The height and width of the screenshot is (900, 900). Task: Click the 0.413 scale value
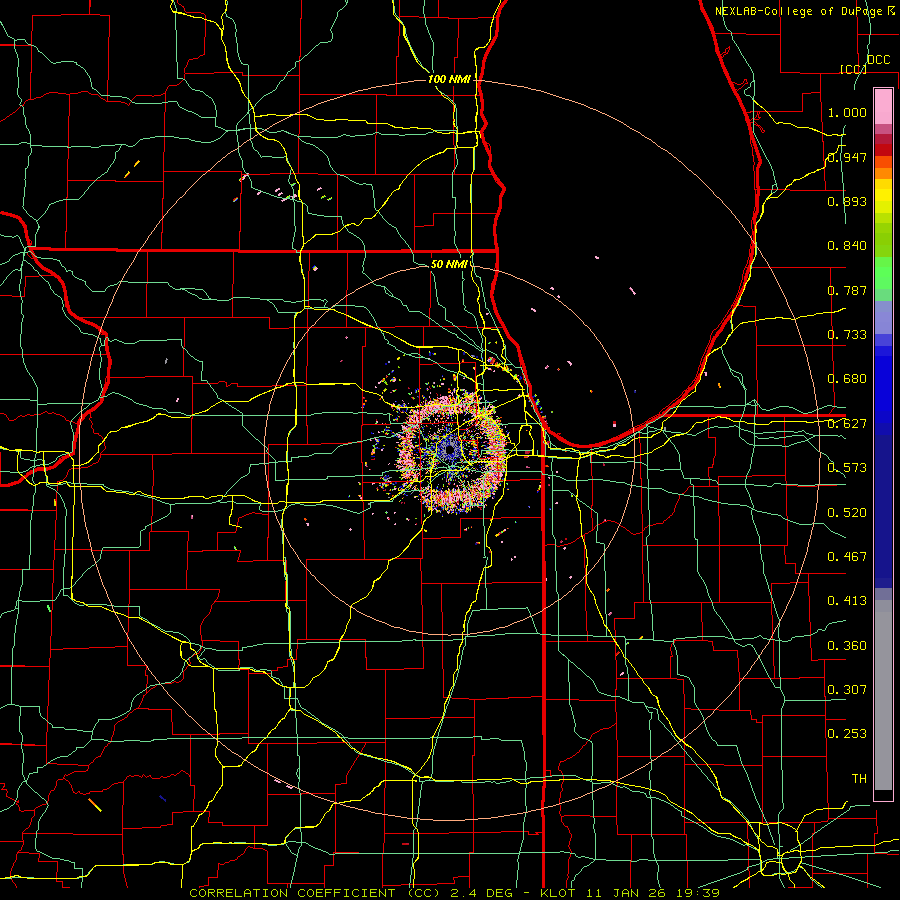[847, 601]
